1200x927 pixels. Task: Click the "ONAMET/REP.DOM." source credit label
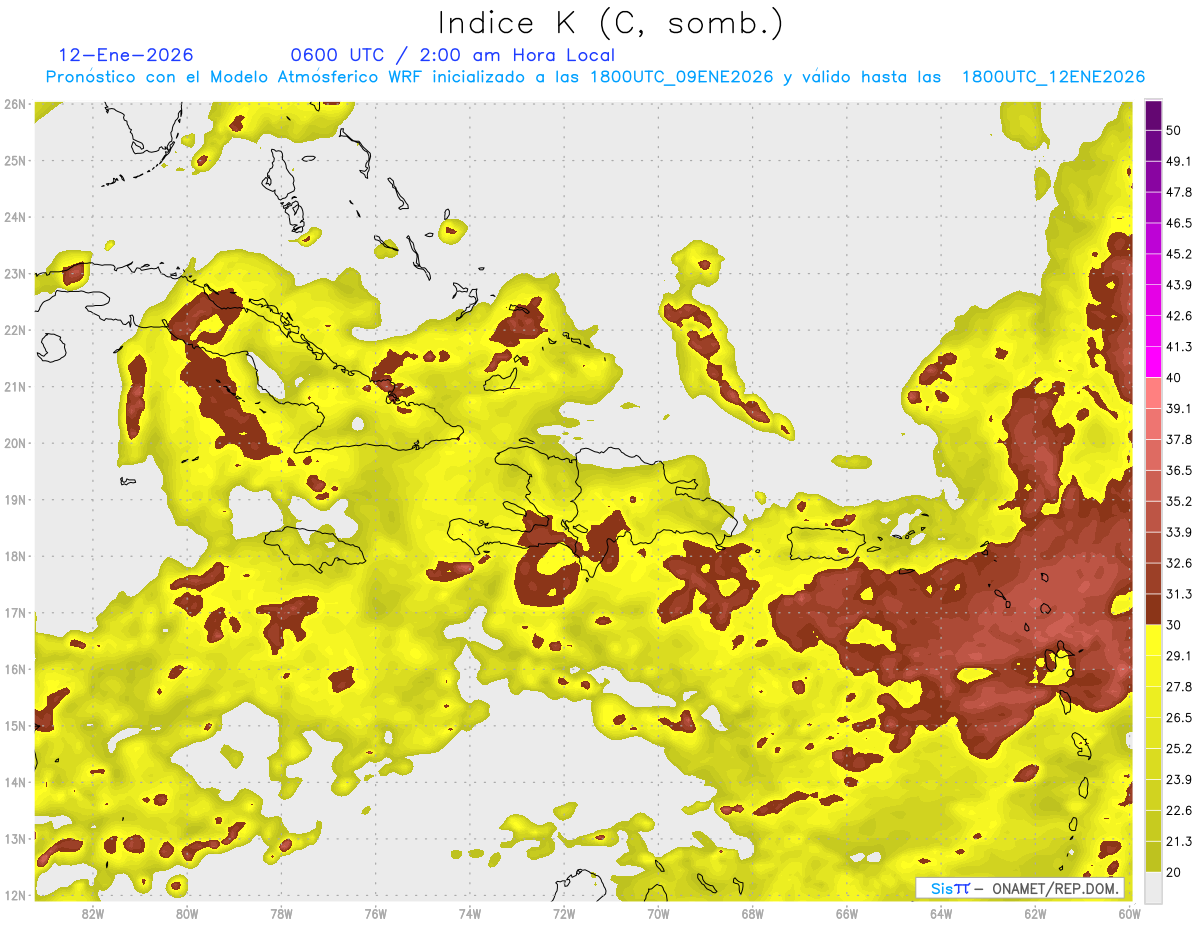(x=1055, y=888)
